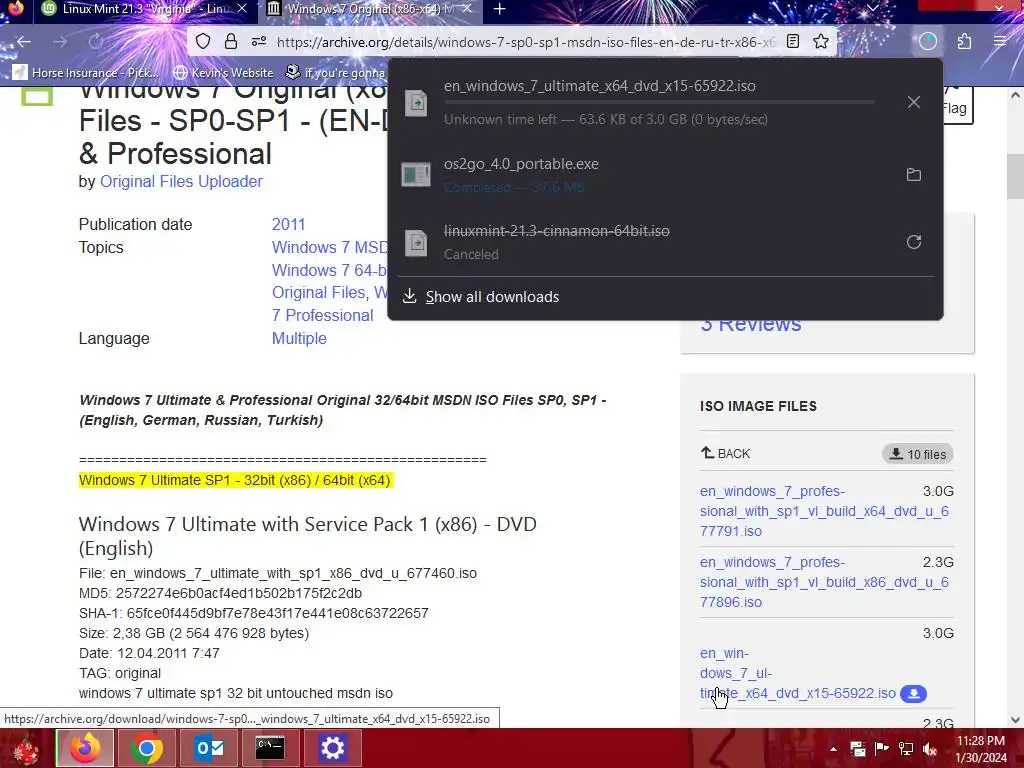Open the site permissions icon in address bar
1024x768 pixels.
pyautogui.click(x=259, y=42)
